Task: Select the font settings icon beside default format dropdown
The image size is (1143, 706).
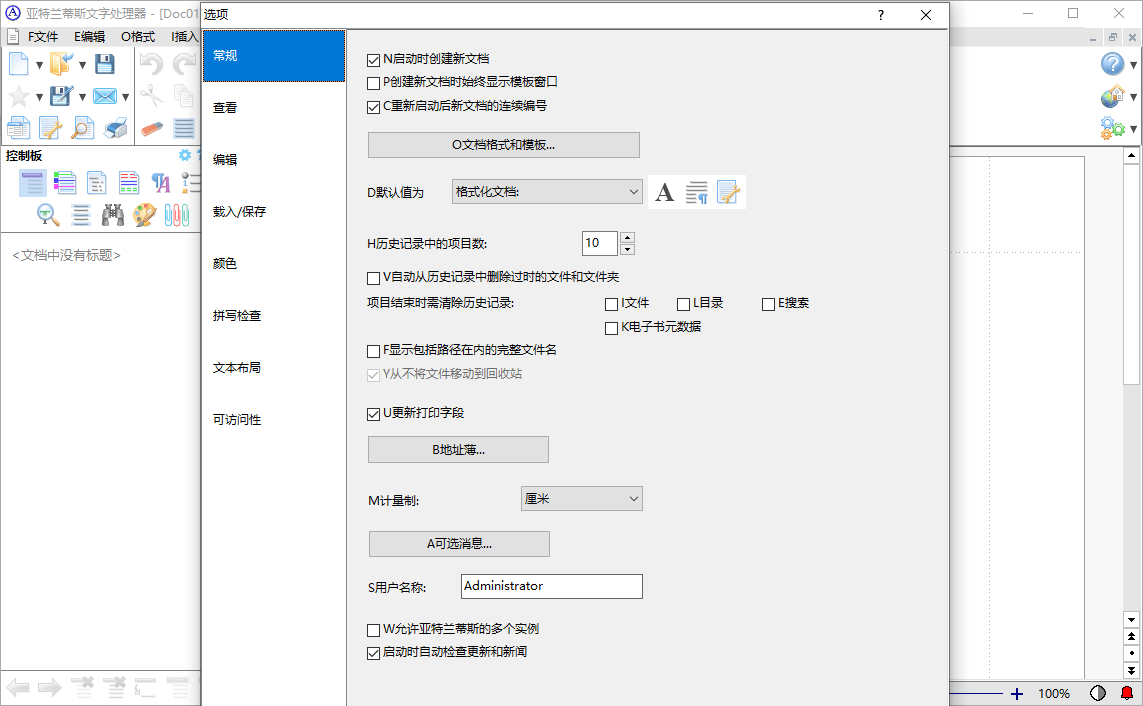Action: [x=664, y=192]
